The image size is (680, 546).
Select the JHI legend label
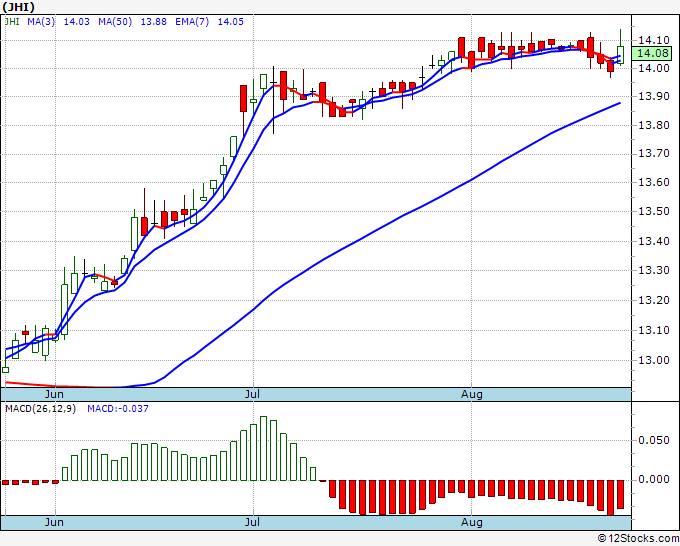[12, 21]
